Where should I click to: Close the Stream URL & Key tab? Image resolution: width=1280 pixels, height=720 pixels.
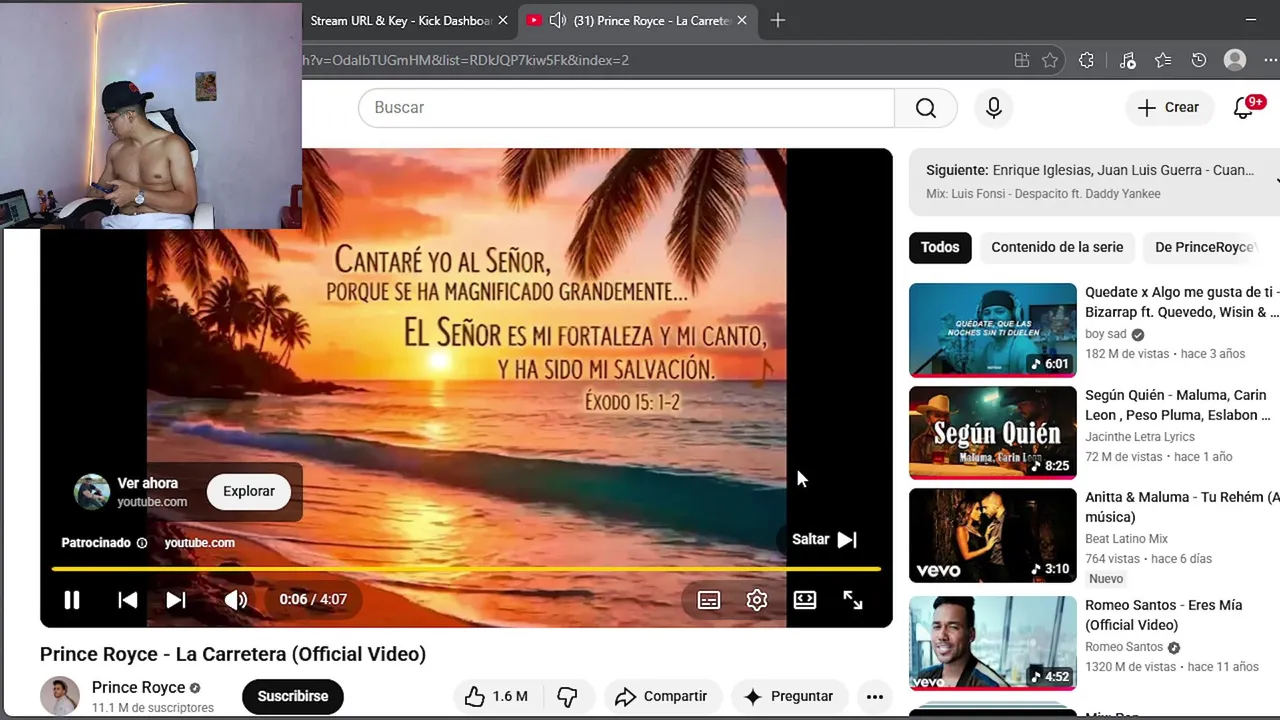pyautogui.click(x=503, y=20)
